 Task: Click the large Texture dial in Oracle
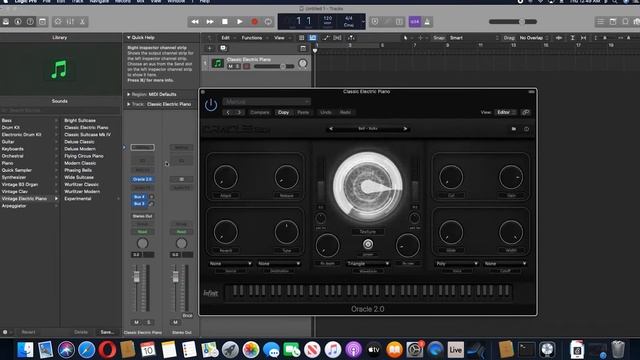368,187
